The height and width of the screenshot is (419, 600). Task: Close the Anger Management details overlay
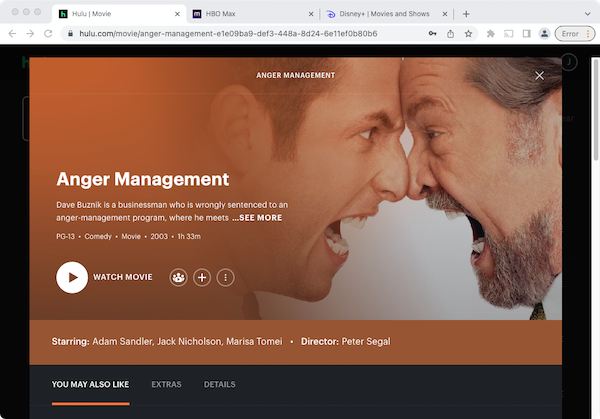pyautogui.click(x=540, y=76)
